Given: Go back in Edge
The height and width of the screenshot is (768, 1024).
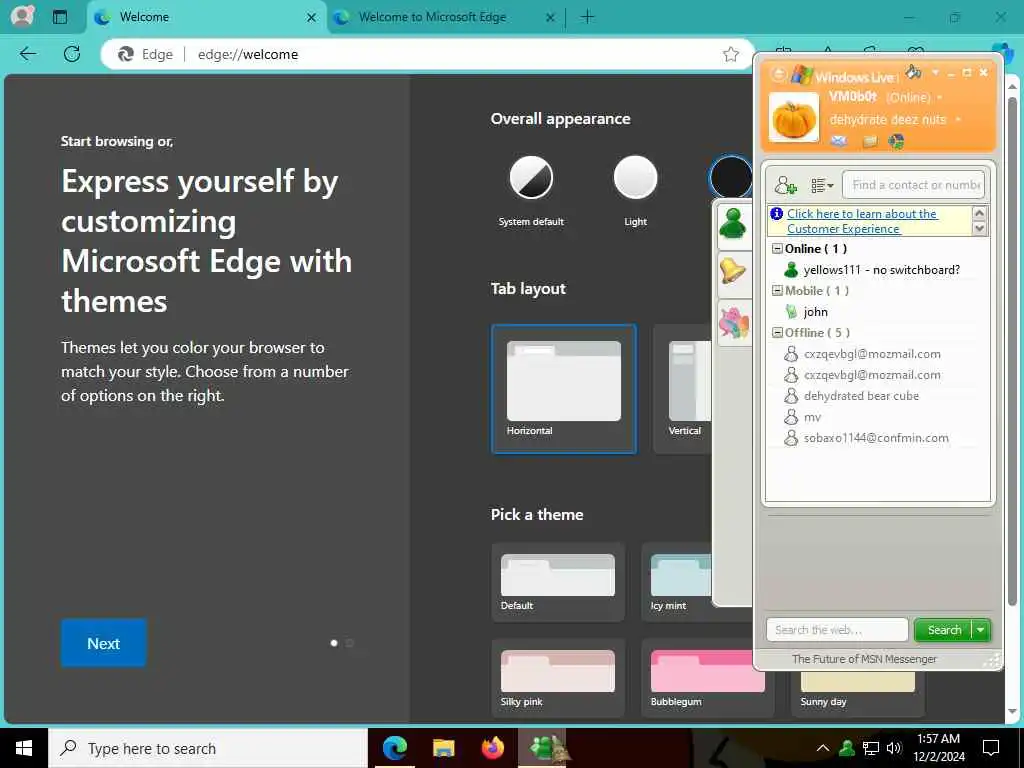Looking at the screenshot, I should [27, 54].
